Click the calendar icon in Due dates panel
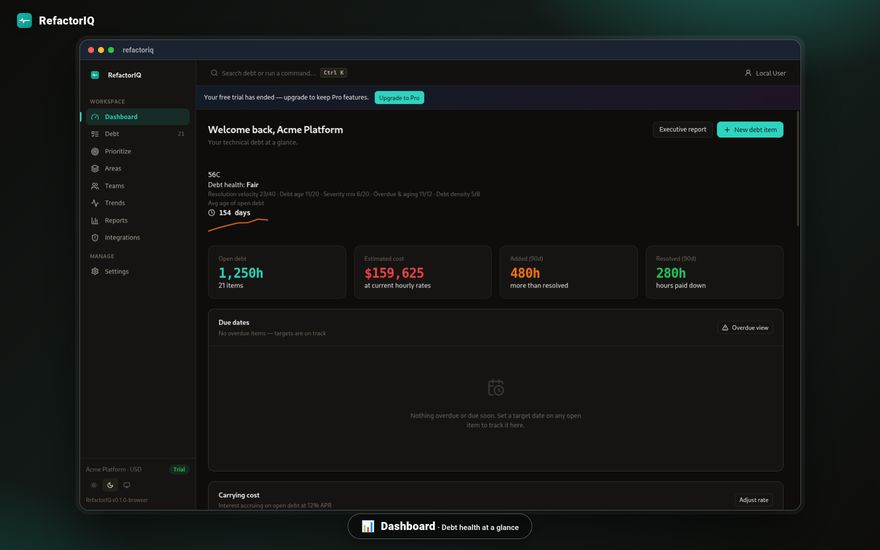This screenshot has width=880, height=550. pyautogui.click(x=496, y=388)
